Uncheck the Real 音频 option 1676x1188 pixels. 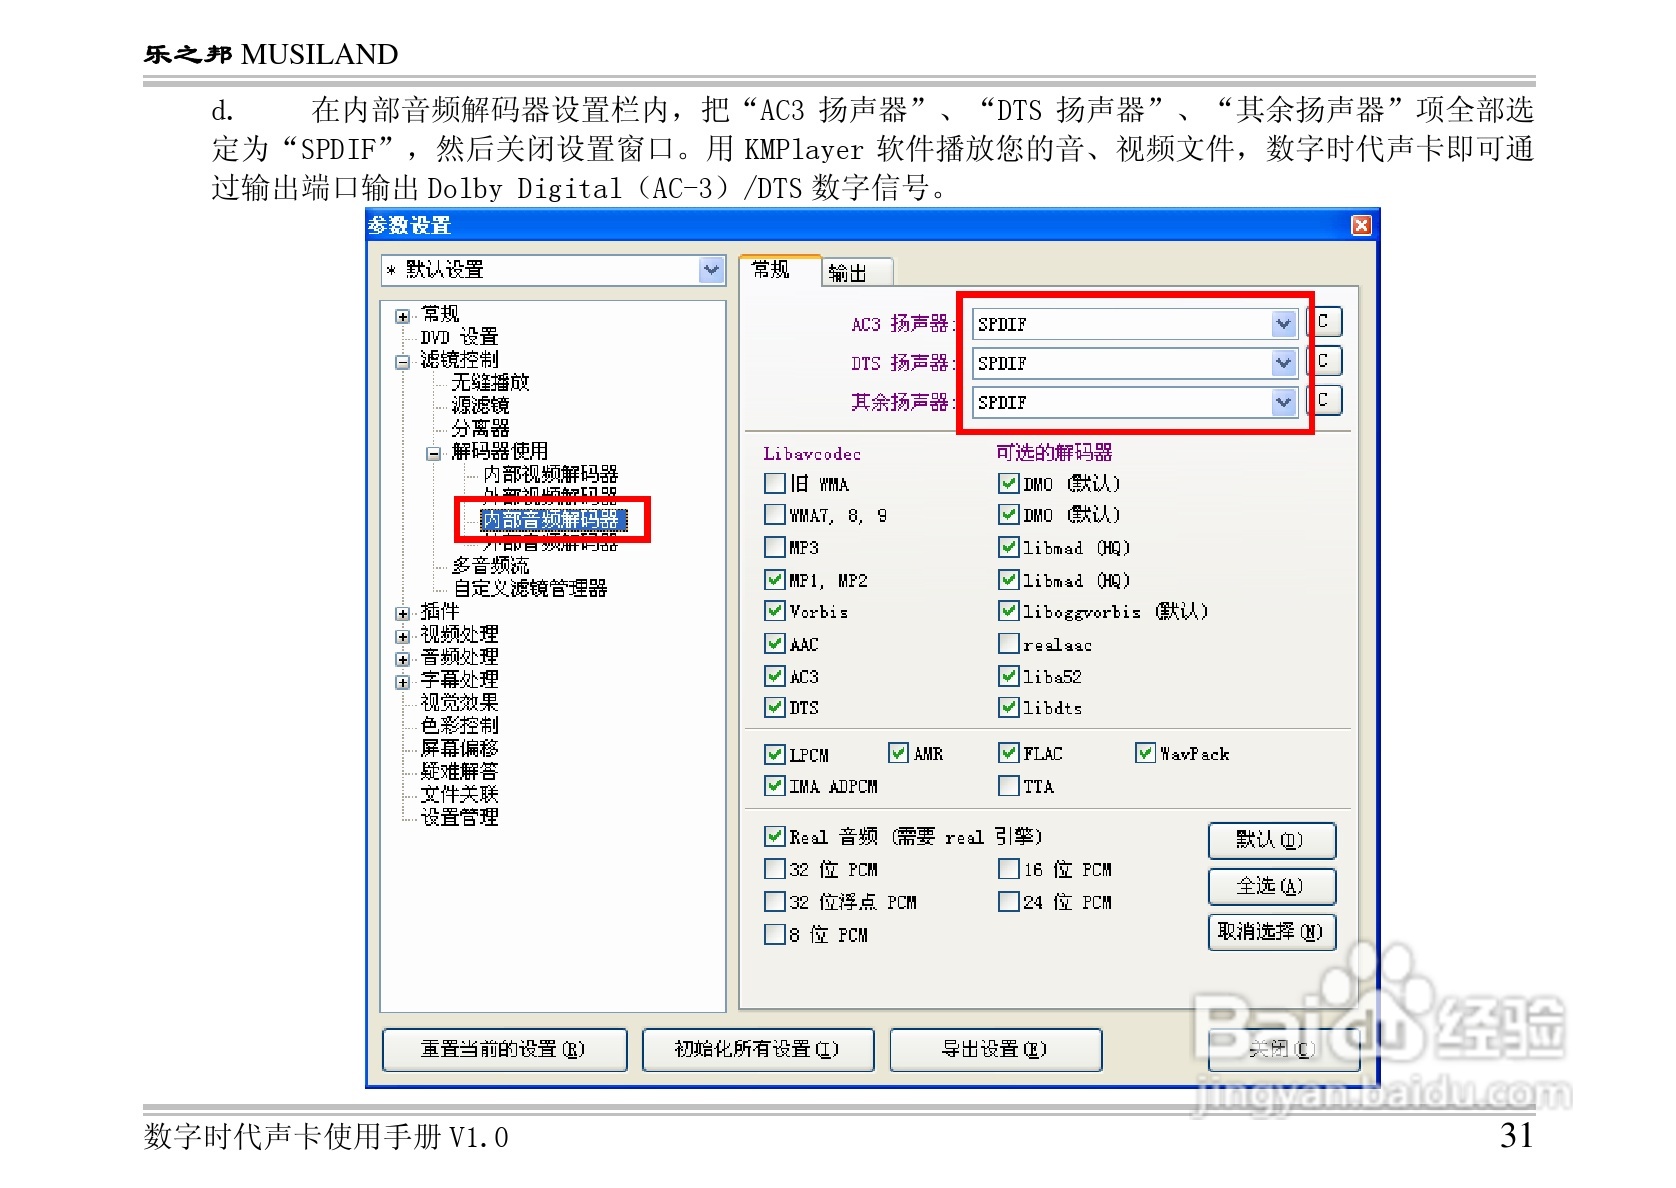[775, 836]
